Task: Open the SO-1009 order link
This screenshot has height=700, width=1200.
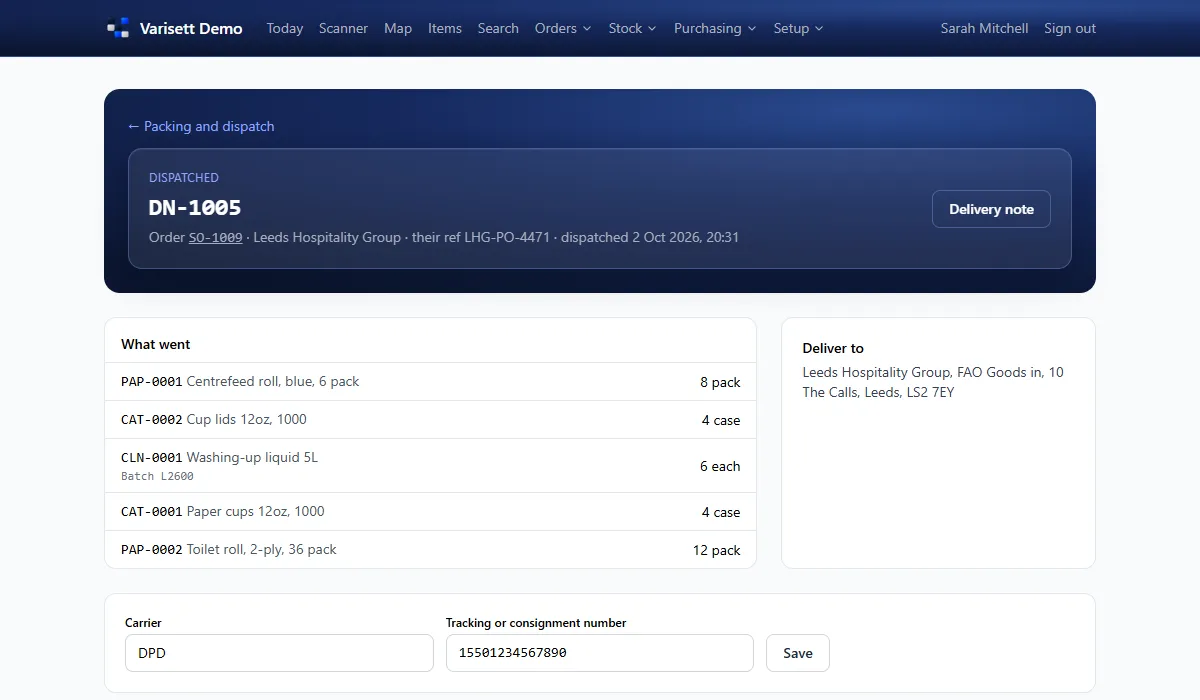Action: 216,238
